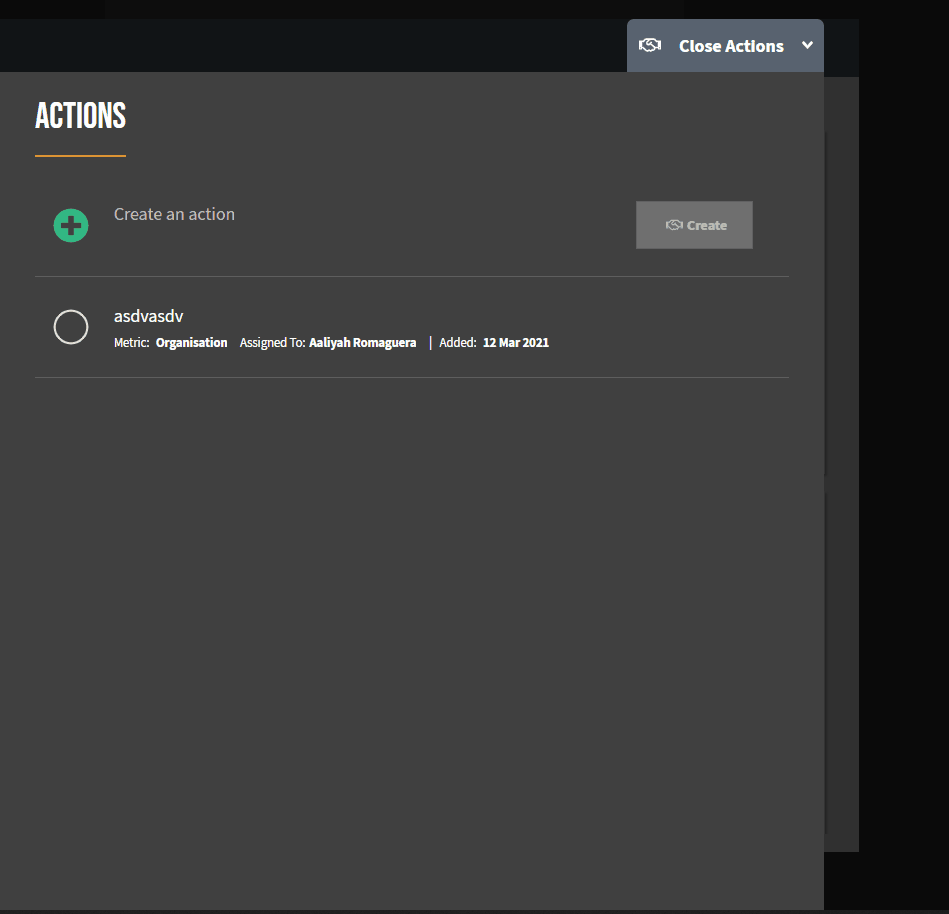
Task: Click the ACTIONS panel heading
Action: 80,116
